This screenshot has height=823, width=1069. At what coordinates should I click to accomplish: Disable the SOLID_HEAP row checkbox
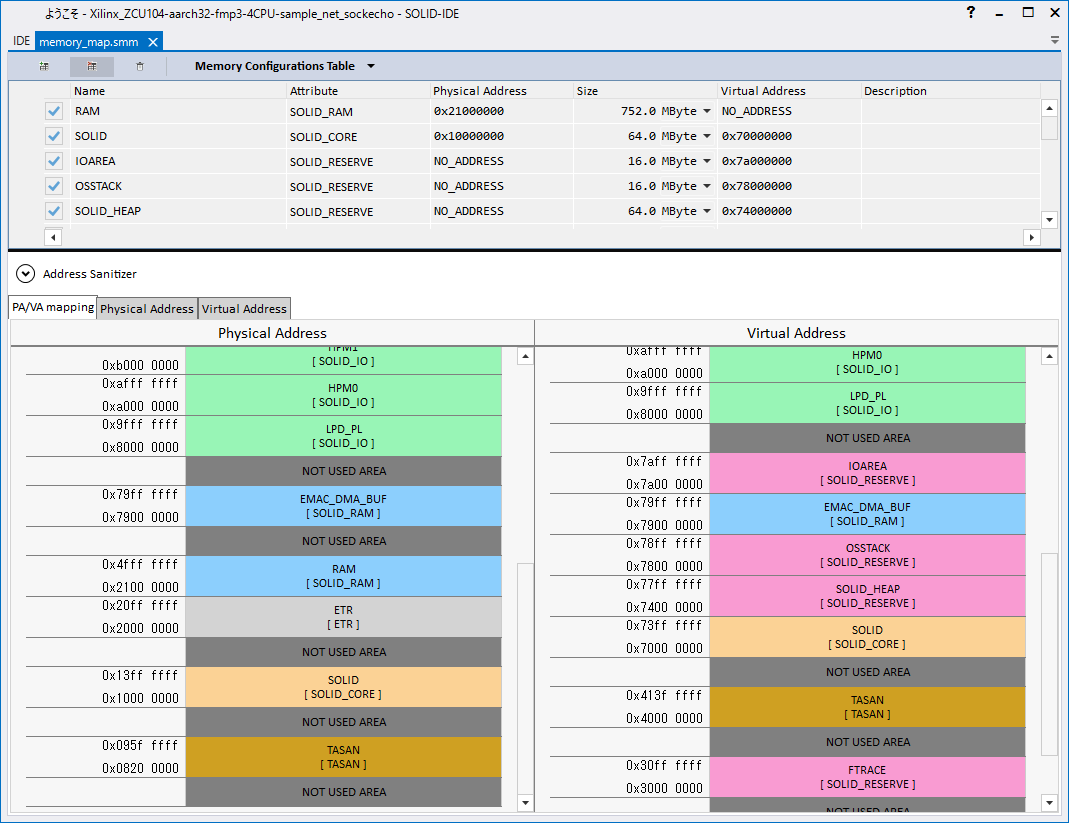(54, 211)
